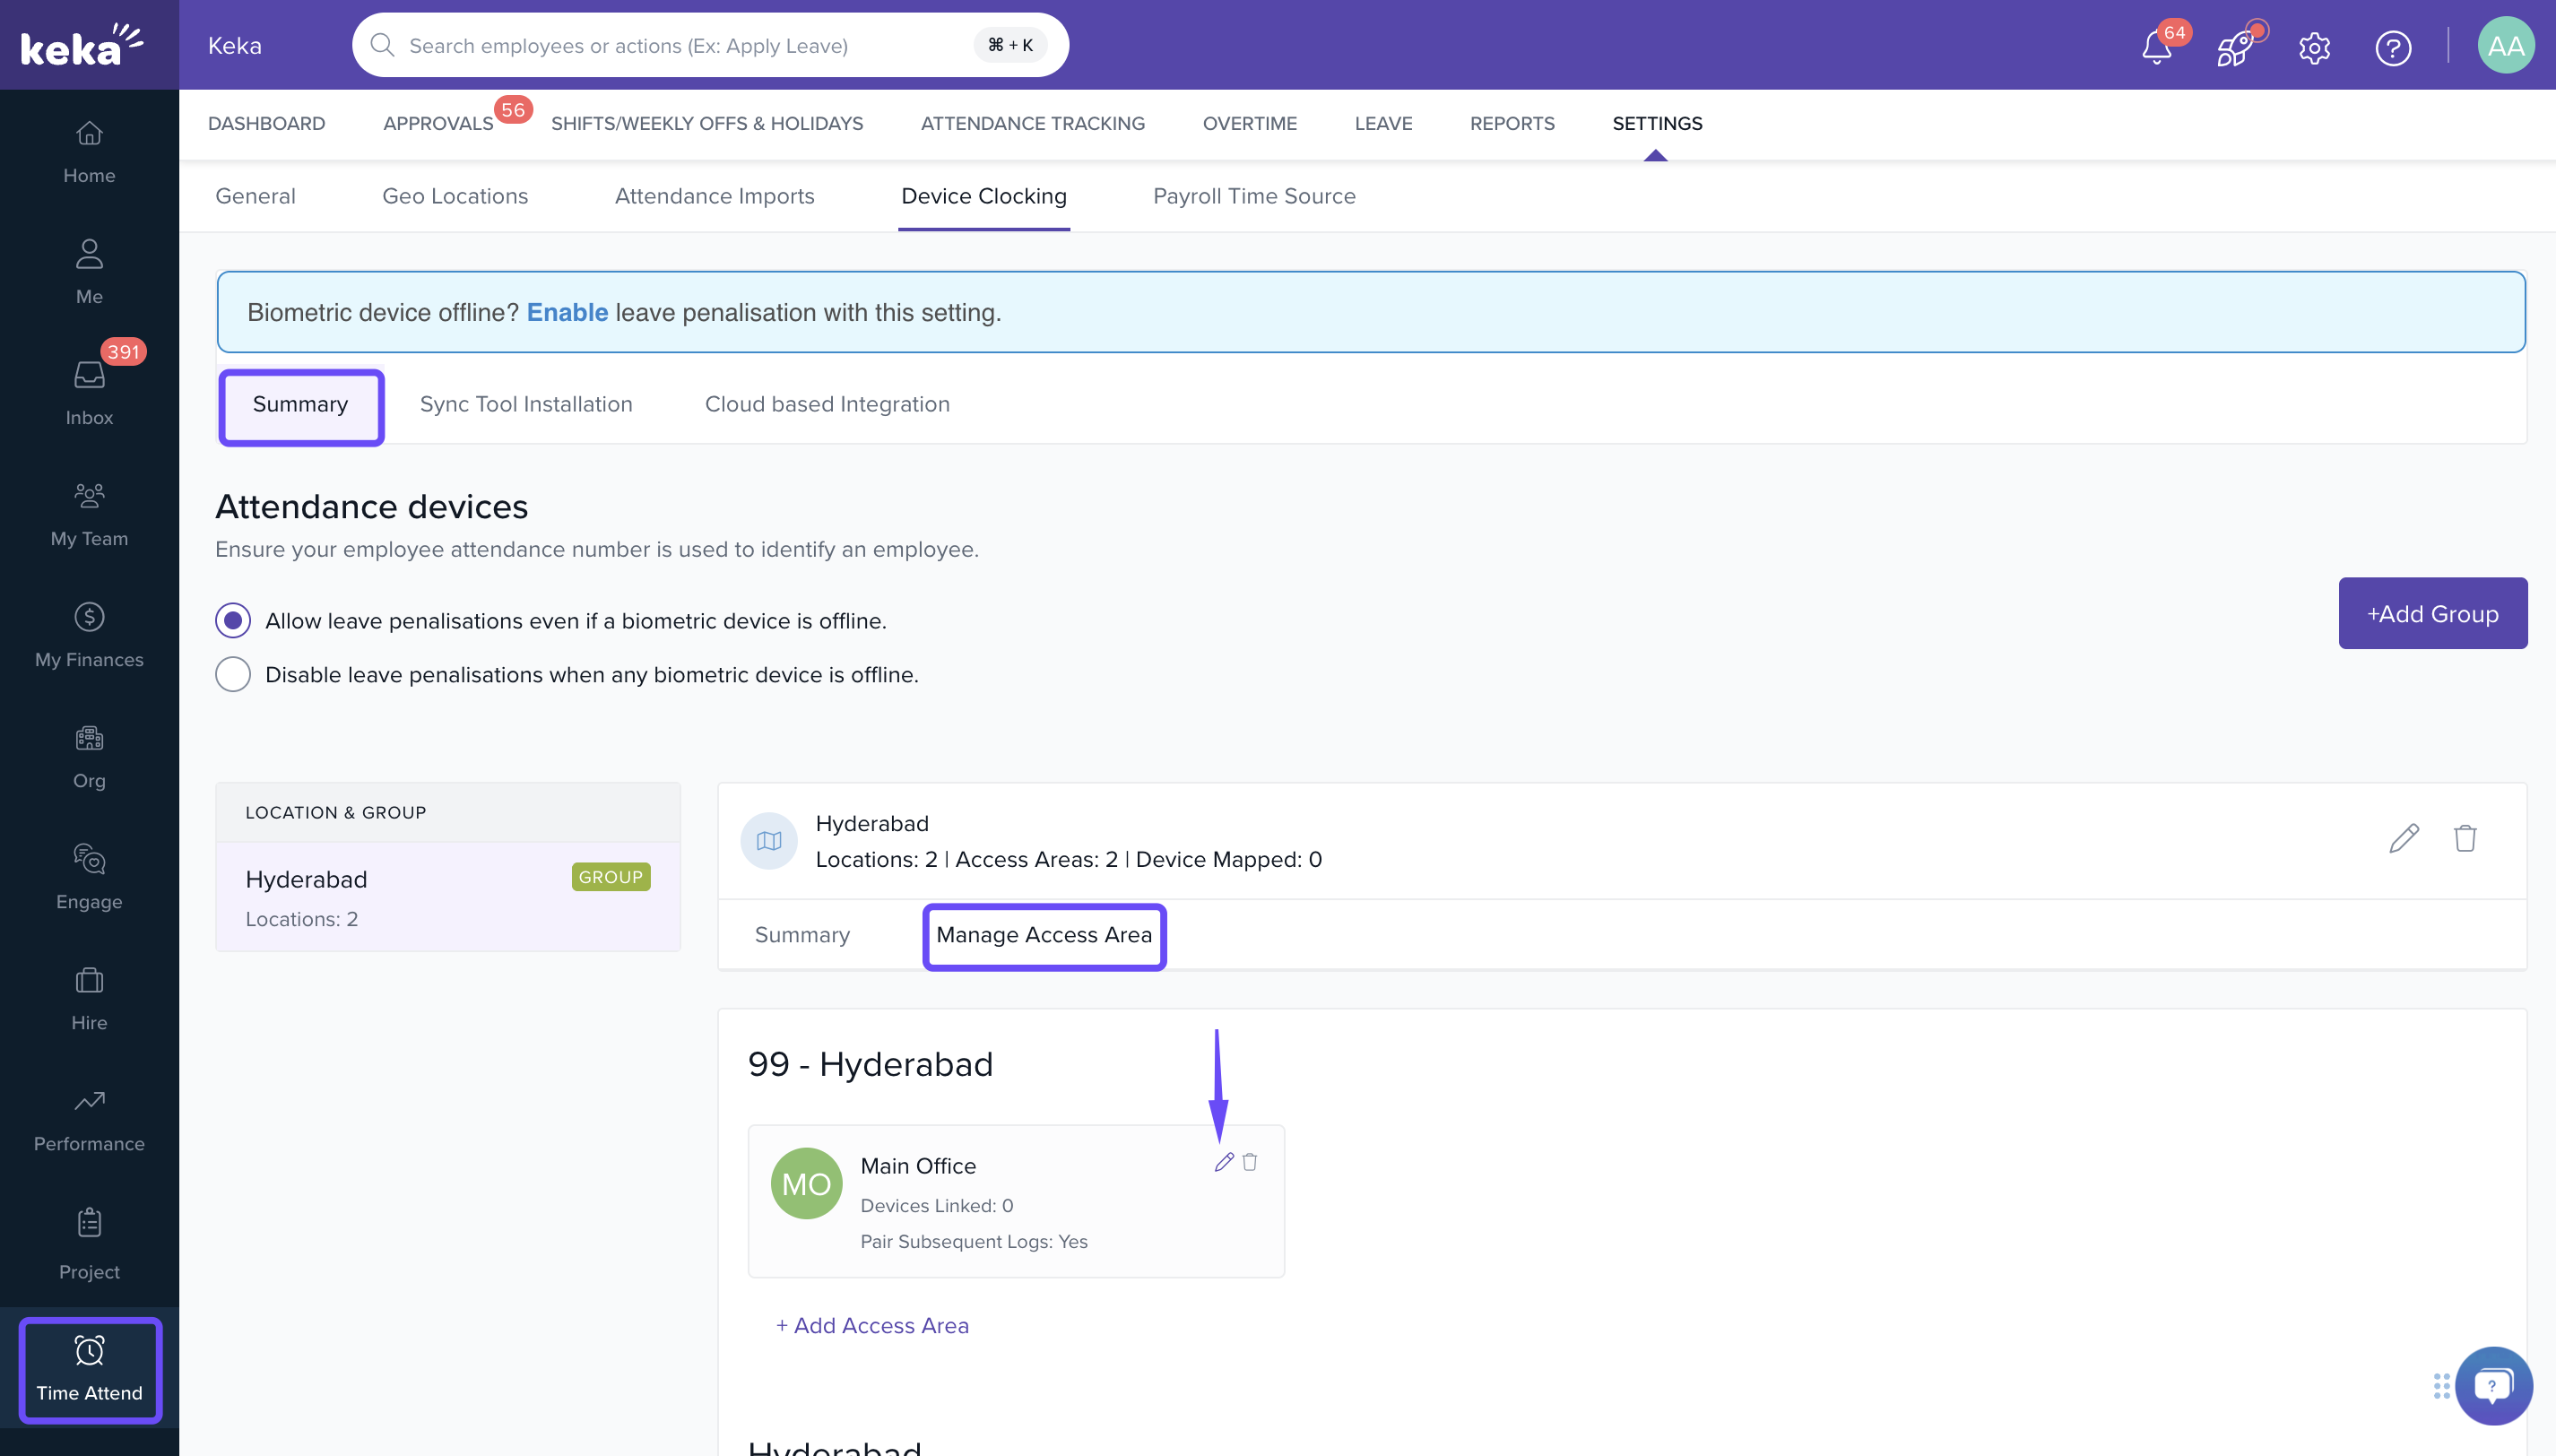Screen dimensions: 2556x1456
Task: Click + Add Access Area link
Action: tap(872, 1325)
